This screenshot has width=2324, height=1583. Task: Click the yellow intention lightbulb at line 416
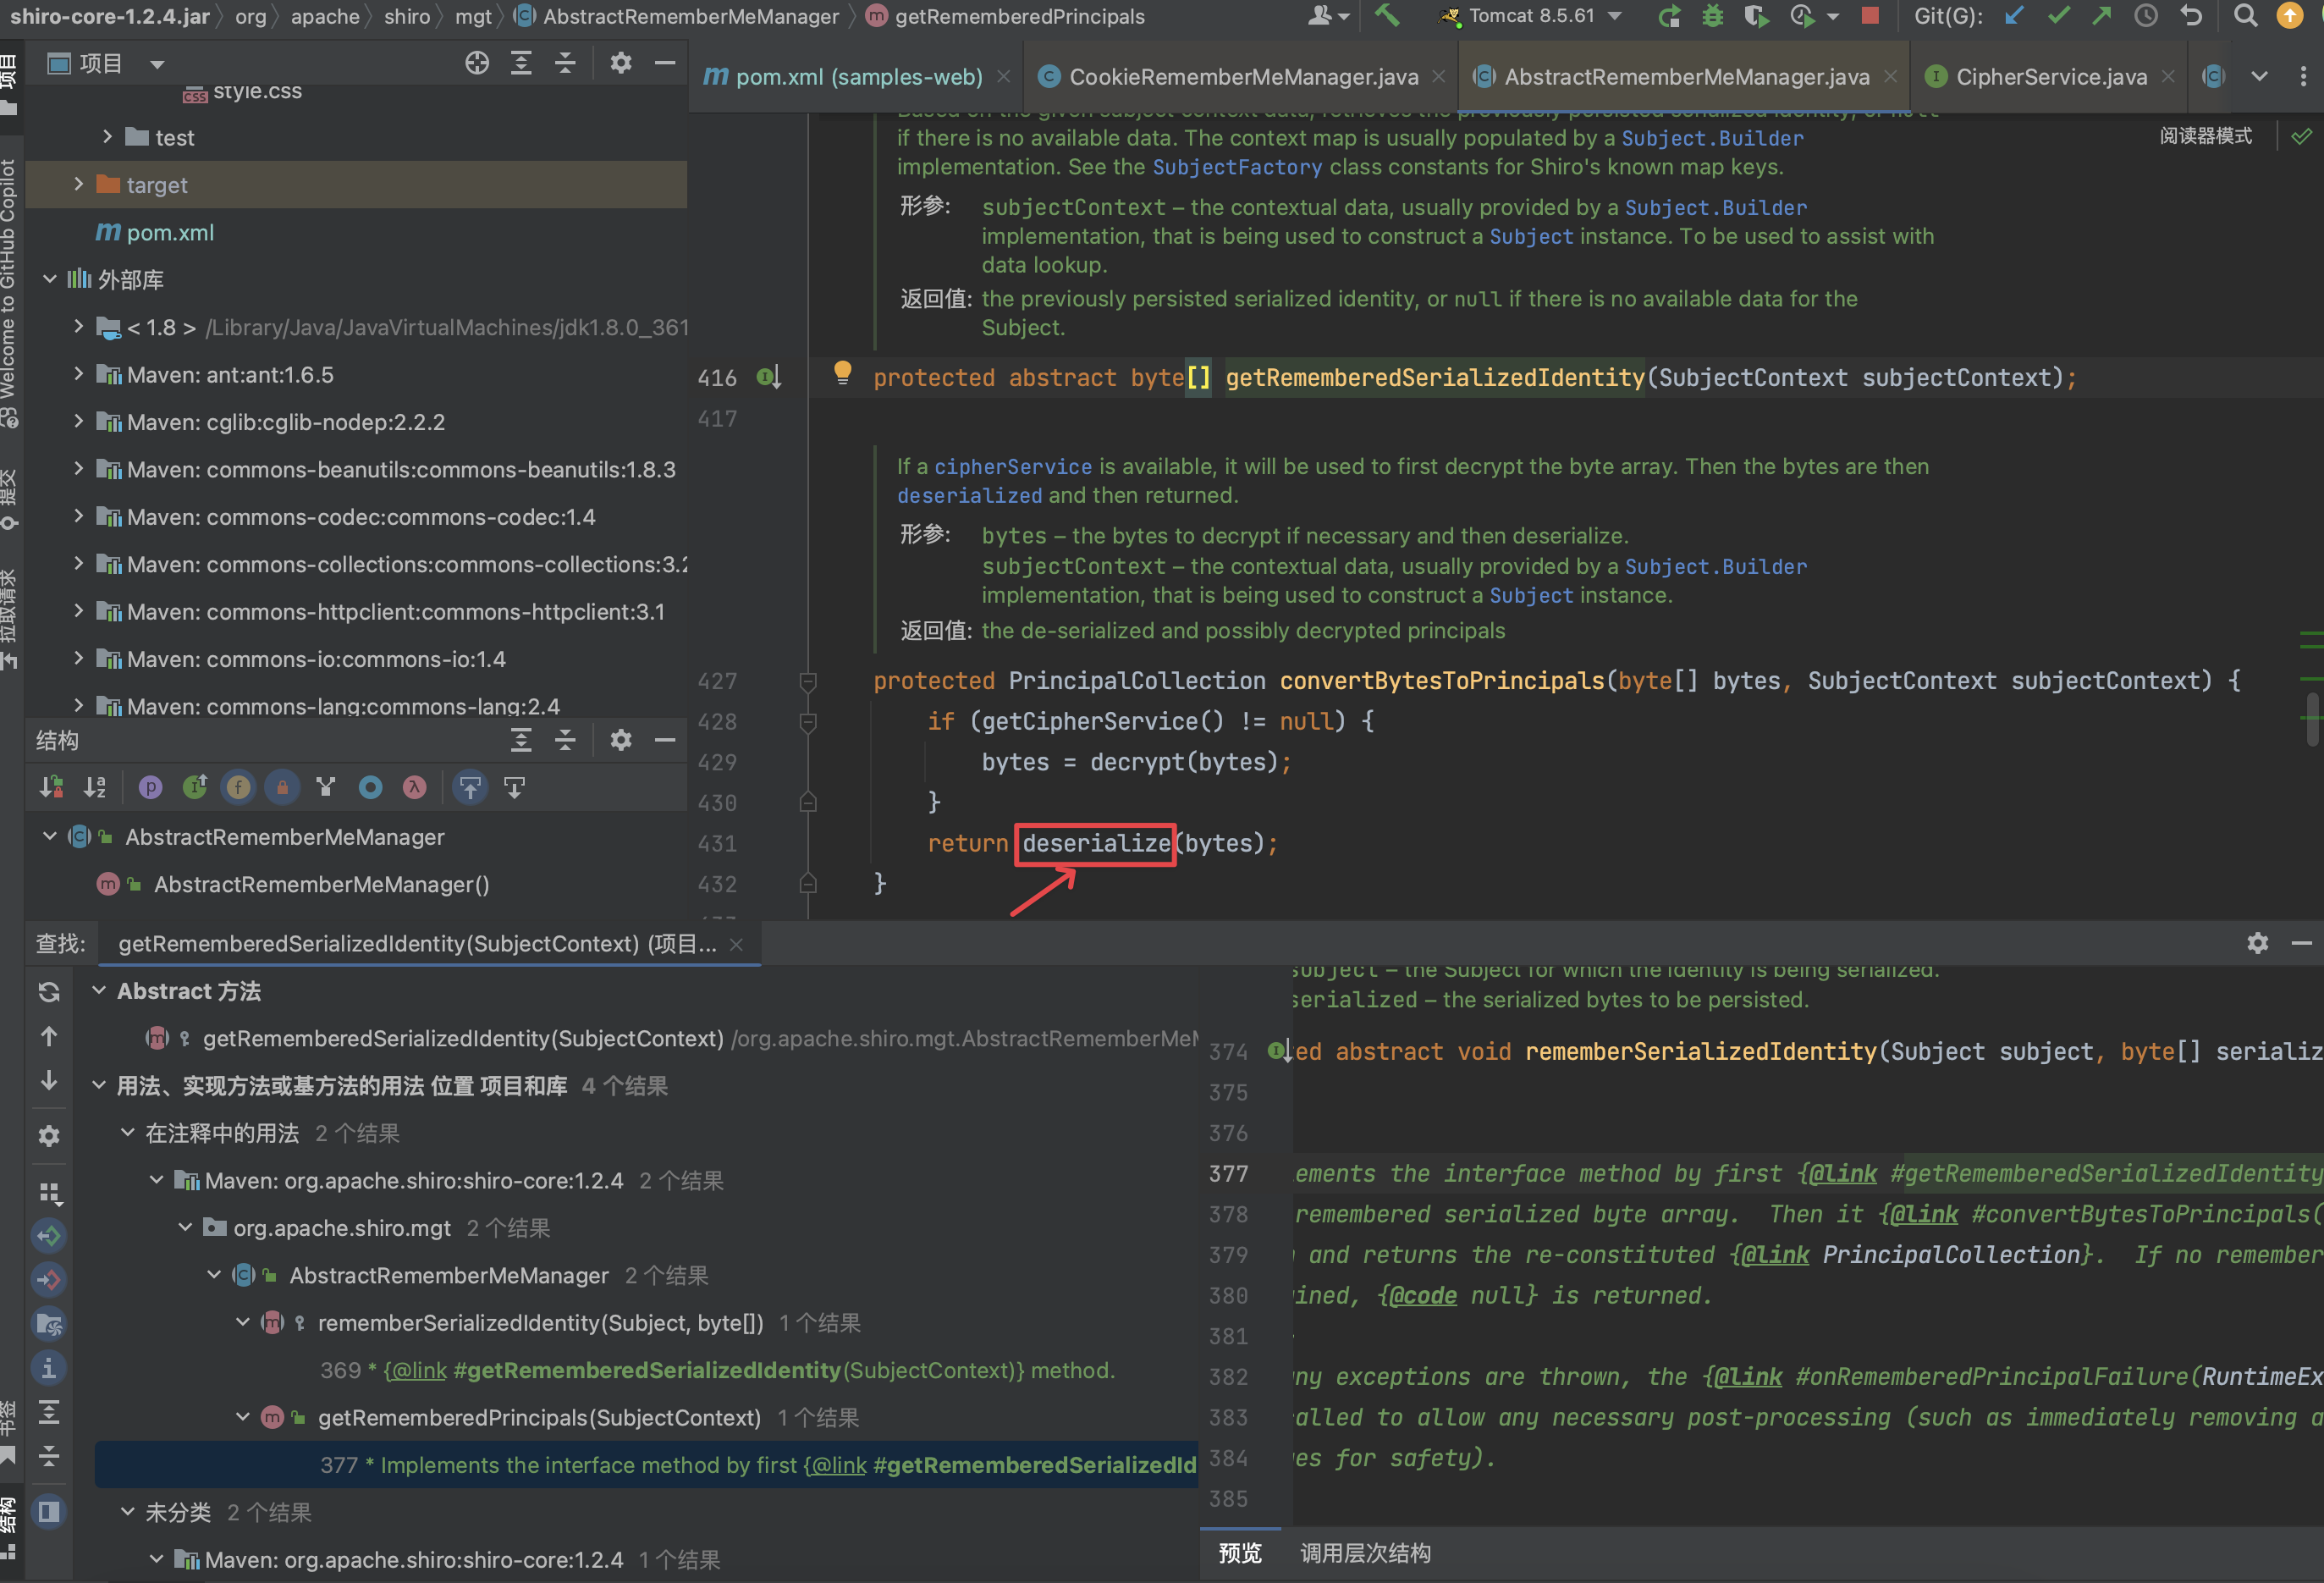pyautogui.click(x=843, y=373)
